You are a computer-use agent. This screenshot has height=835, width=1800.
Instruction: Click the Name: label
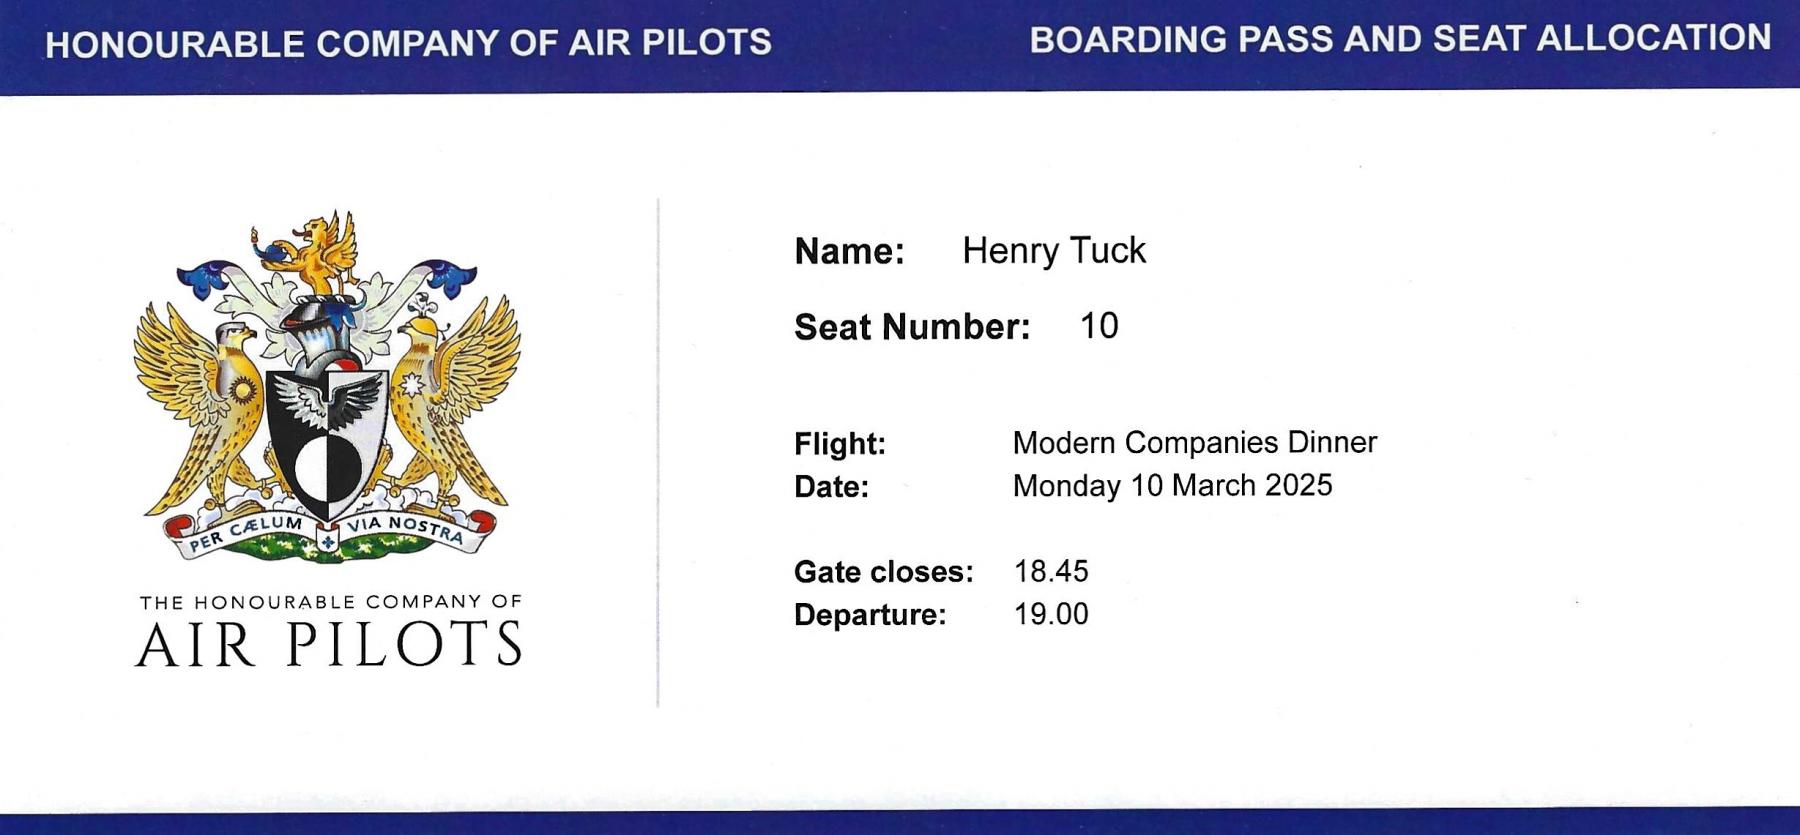click(849, 251)
